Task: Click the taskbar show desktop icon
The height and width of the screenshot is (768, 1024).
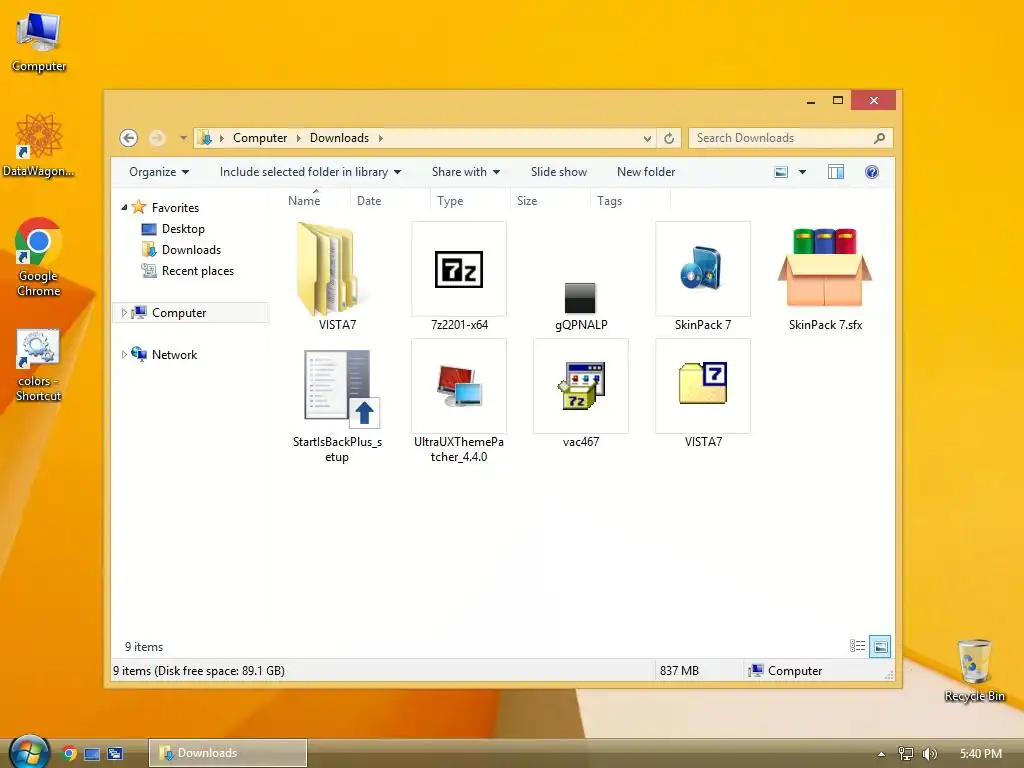Action: pyautogui.click(x=92, y=754)
